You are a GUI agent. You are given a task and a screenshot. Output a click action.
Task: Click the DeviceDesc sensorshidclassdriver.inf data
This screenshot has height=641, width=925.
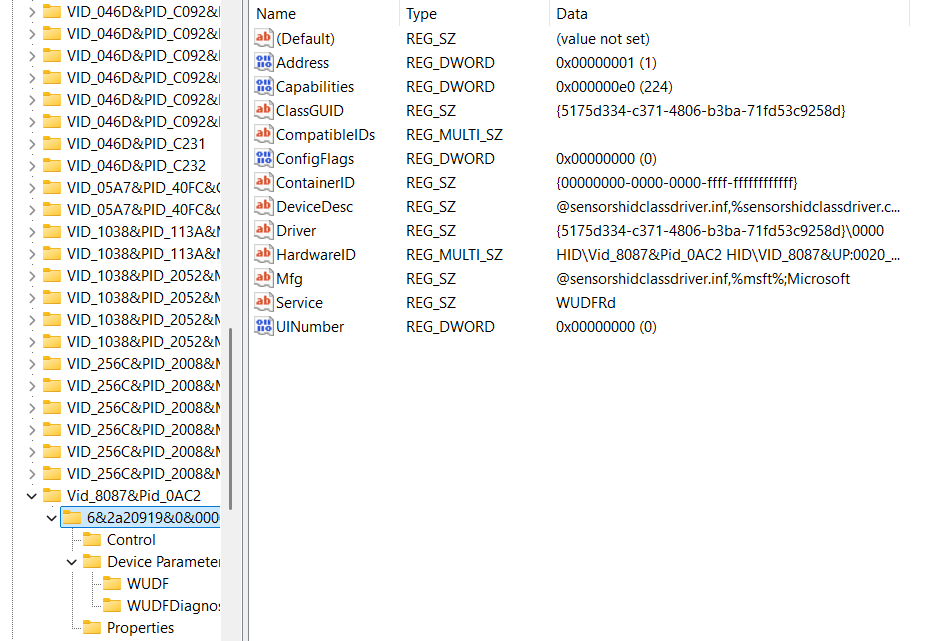pos(728,207)
